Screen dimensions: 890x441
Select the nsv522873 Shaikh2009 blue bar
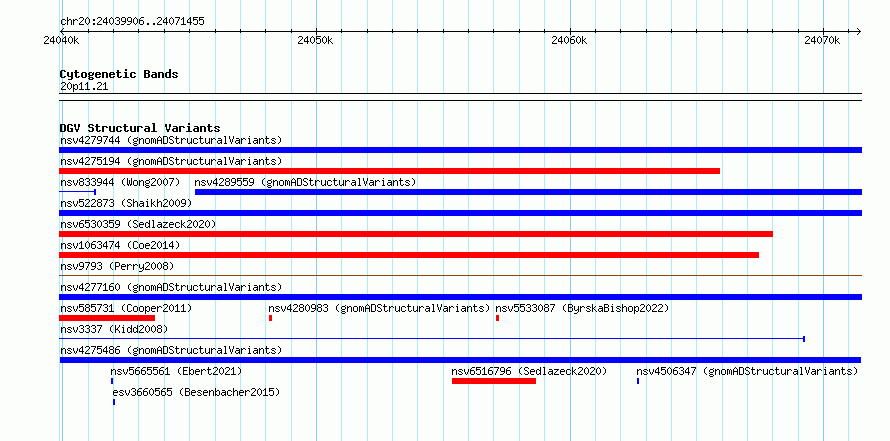coord(460,213)
